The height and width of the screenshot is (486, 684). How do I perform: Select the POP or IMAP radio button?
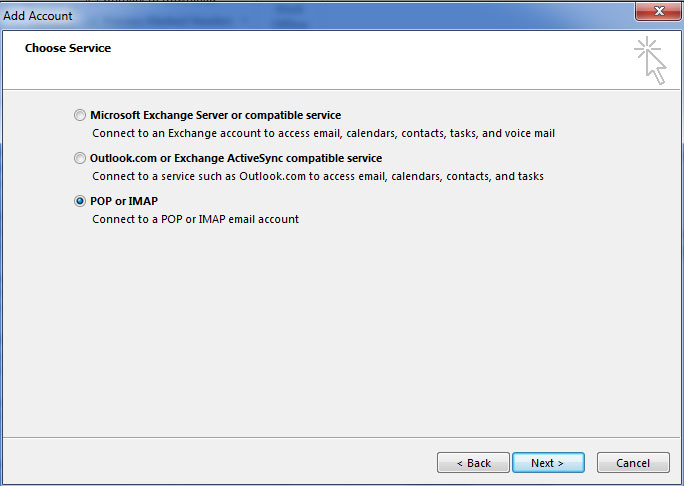click(x=79, y=201)
